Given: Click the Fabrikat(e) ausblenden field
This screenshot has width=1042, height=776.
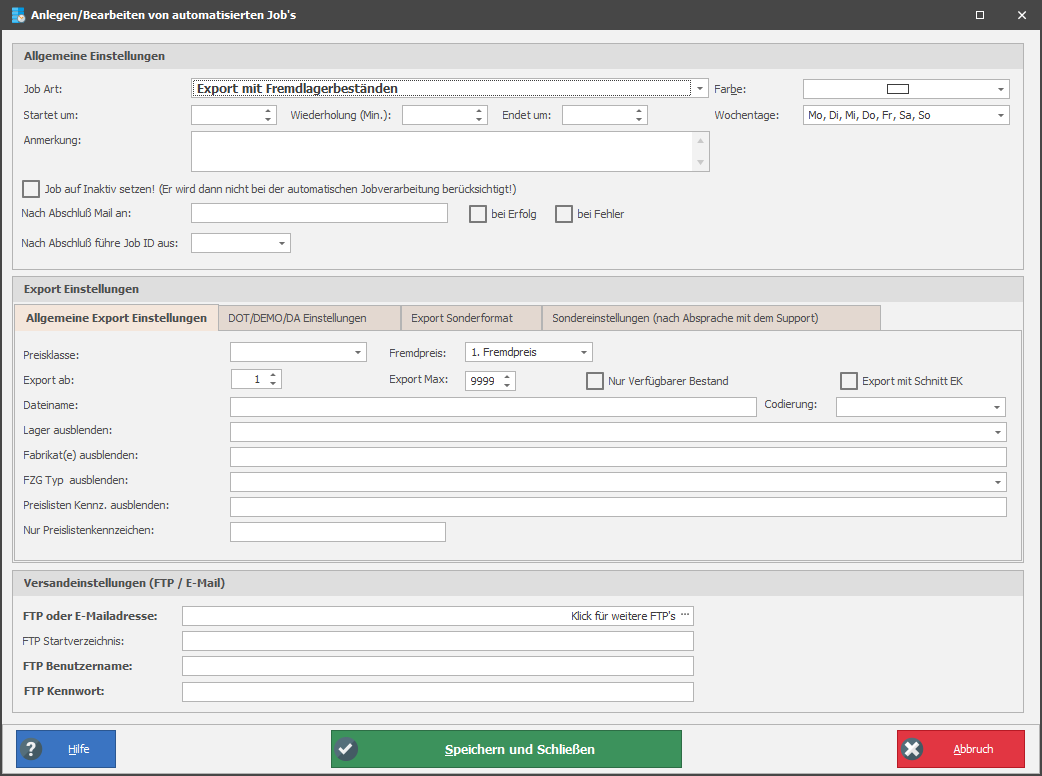Looking at the screenshot, I should (618, 456).
